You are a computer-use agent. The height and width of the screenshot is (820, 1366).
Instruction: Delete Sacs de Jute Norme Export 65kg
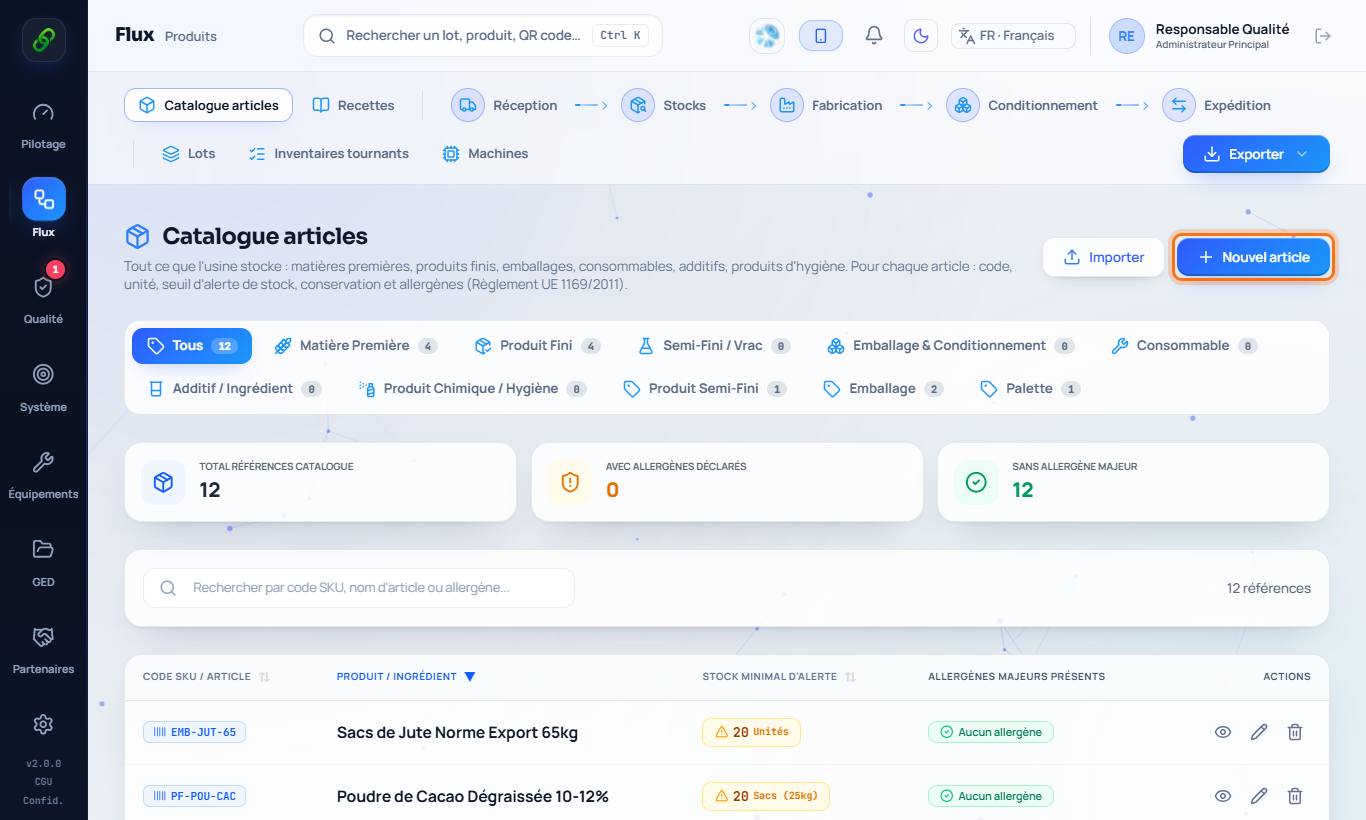pyautogui.click(x=1295, y=732)
